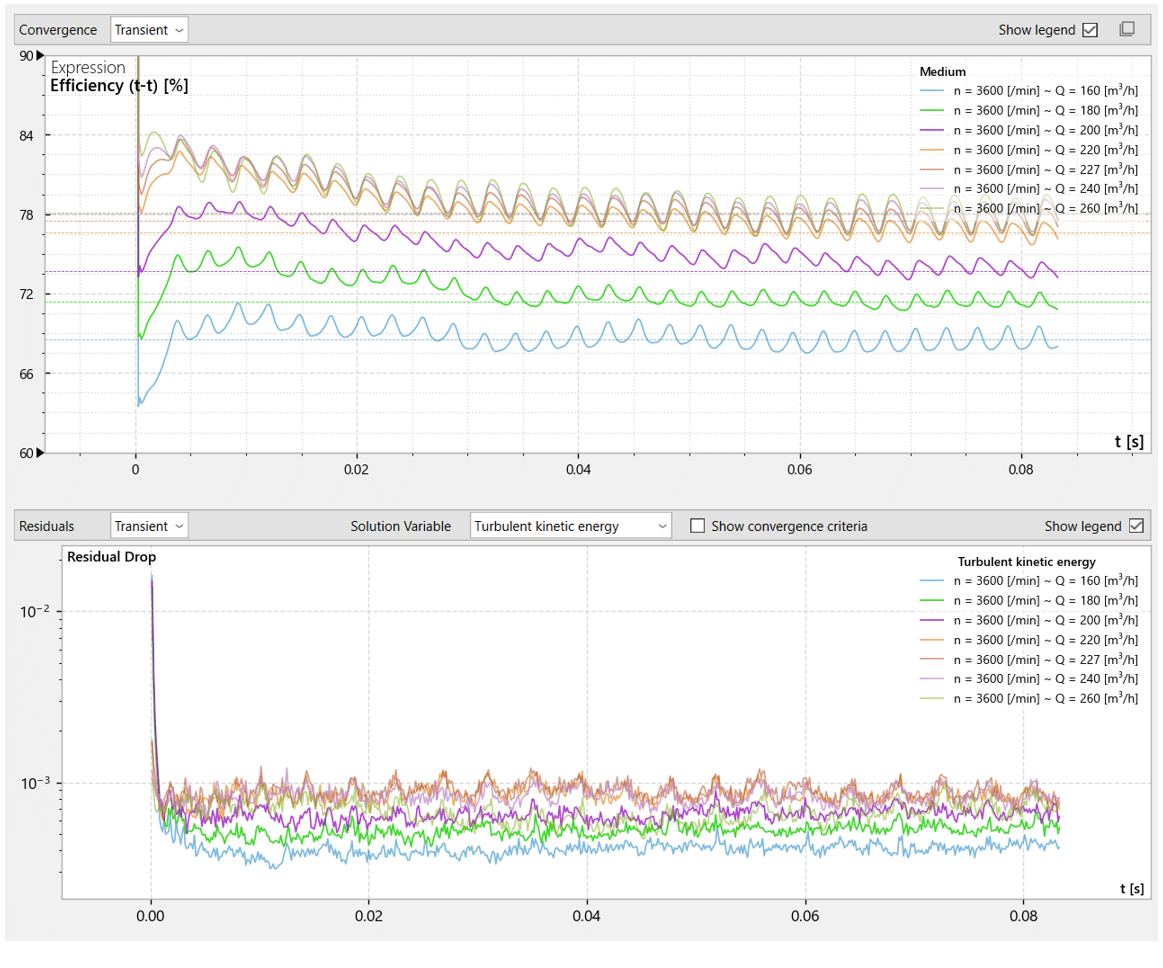Click Residual Drop plot title
The image size is (1163, 968).
point(111,556)
